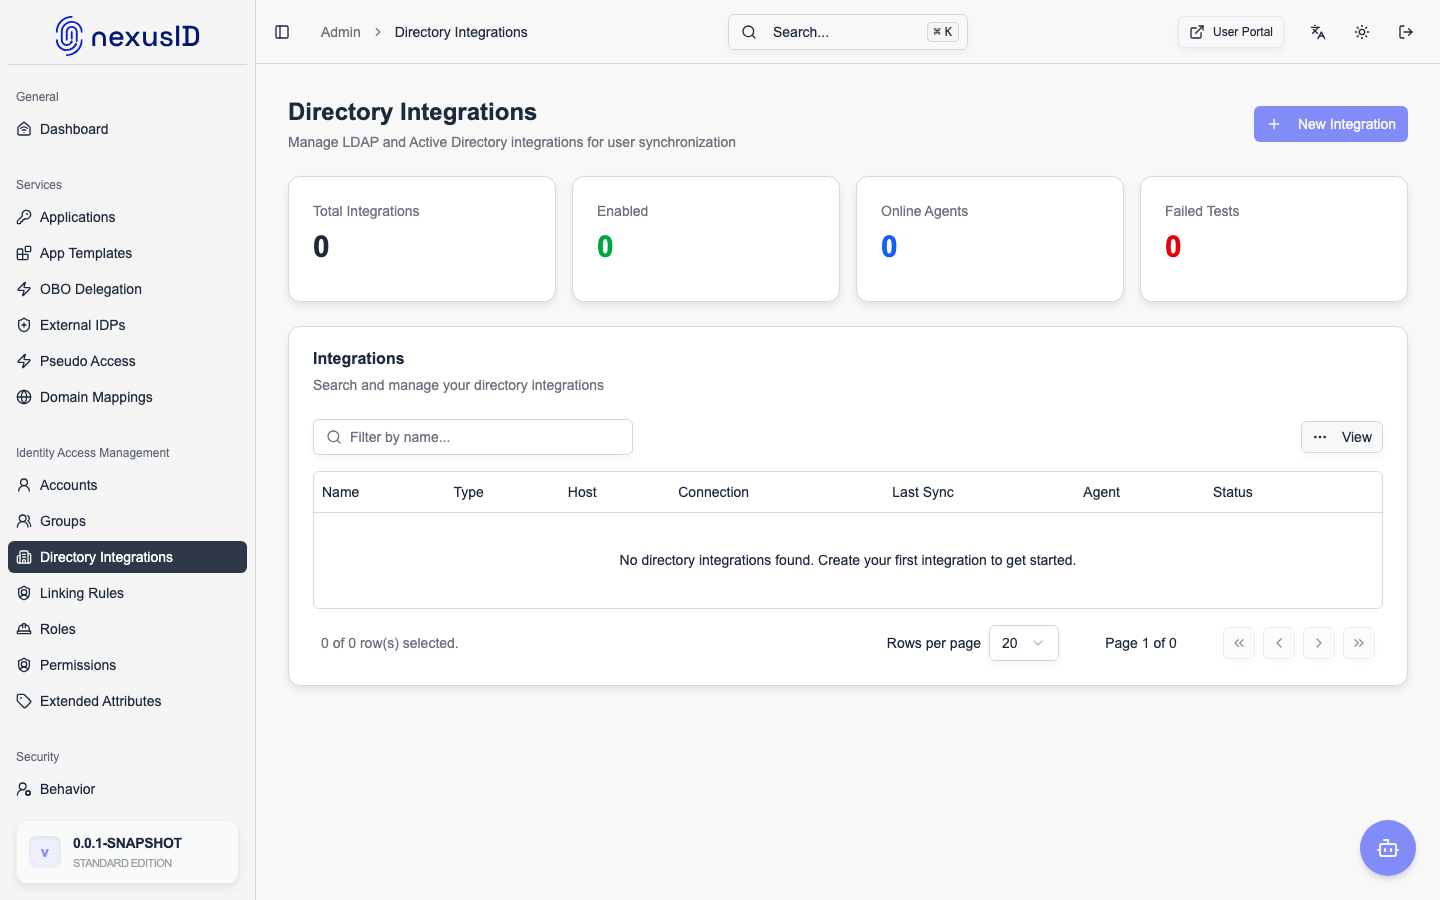Click the Domain Mappings globe icon
The width and height of the screenshot is (1440, 900).
[24, 397]
